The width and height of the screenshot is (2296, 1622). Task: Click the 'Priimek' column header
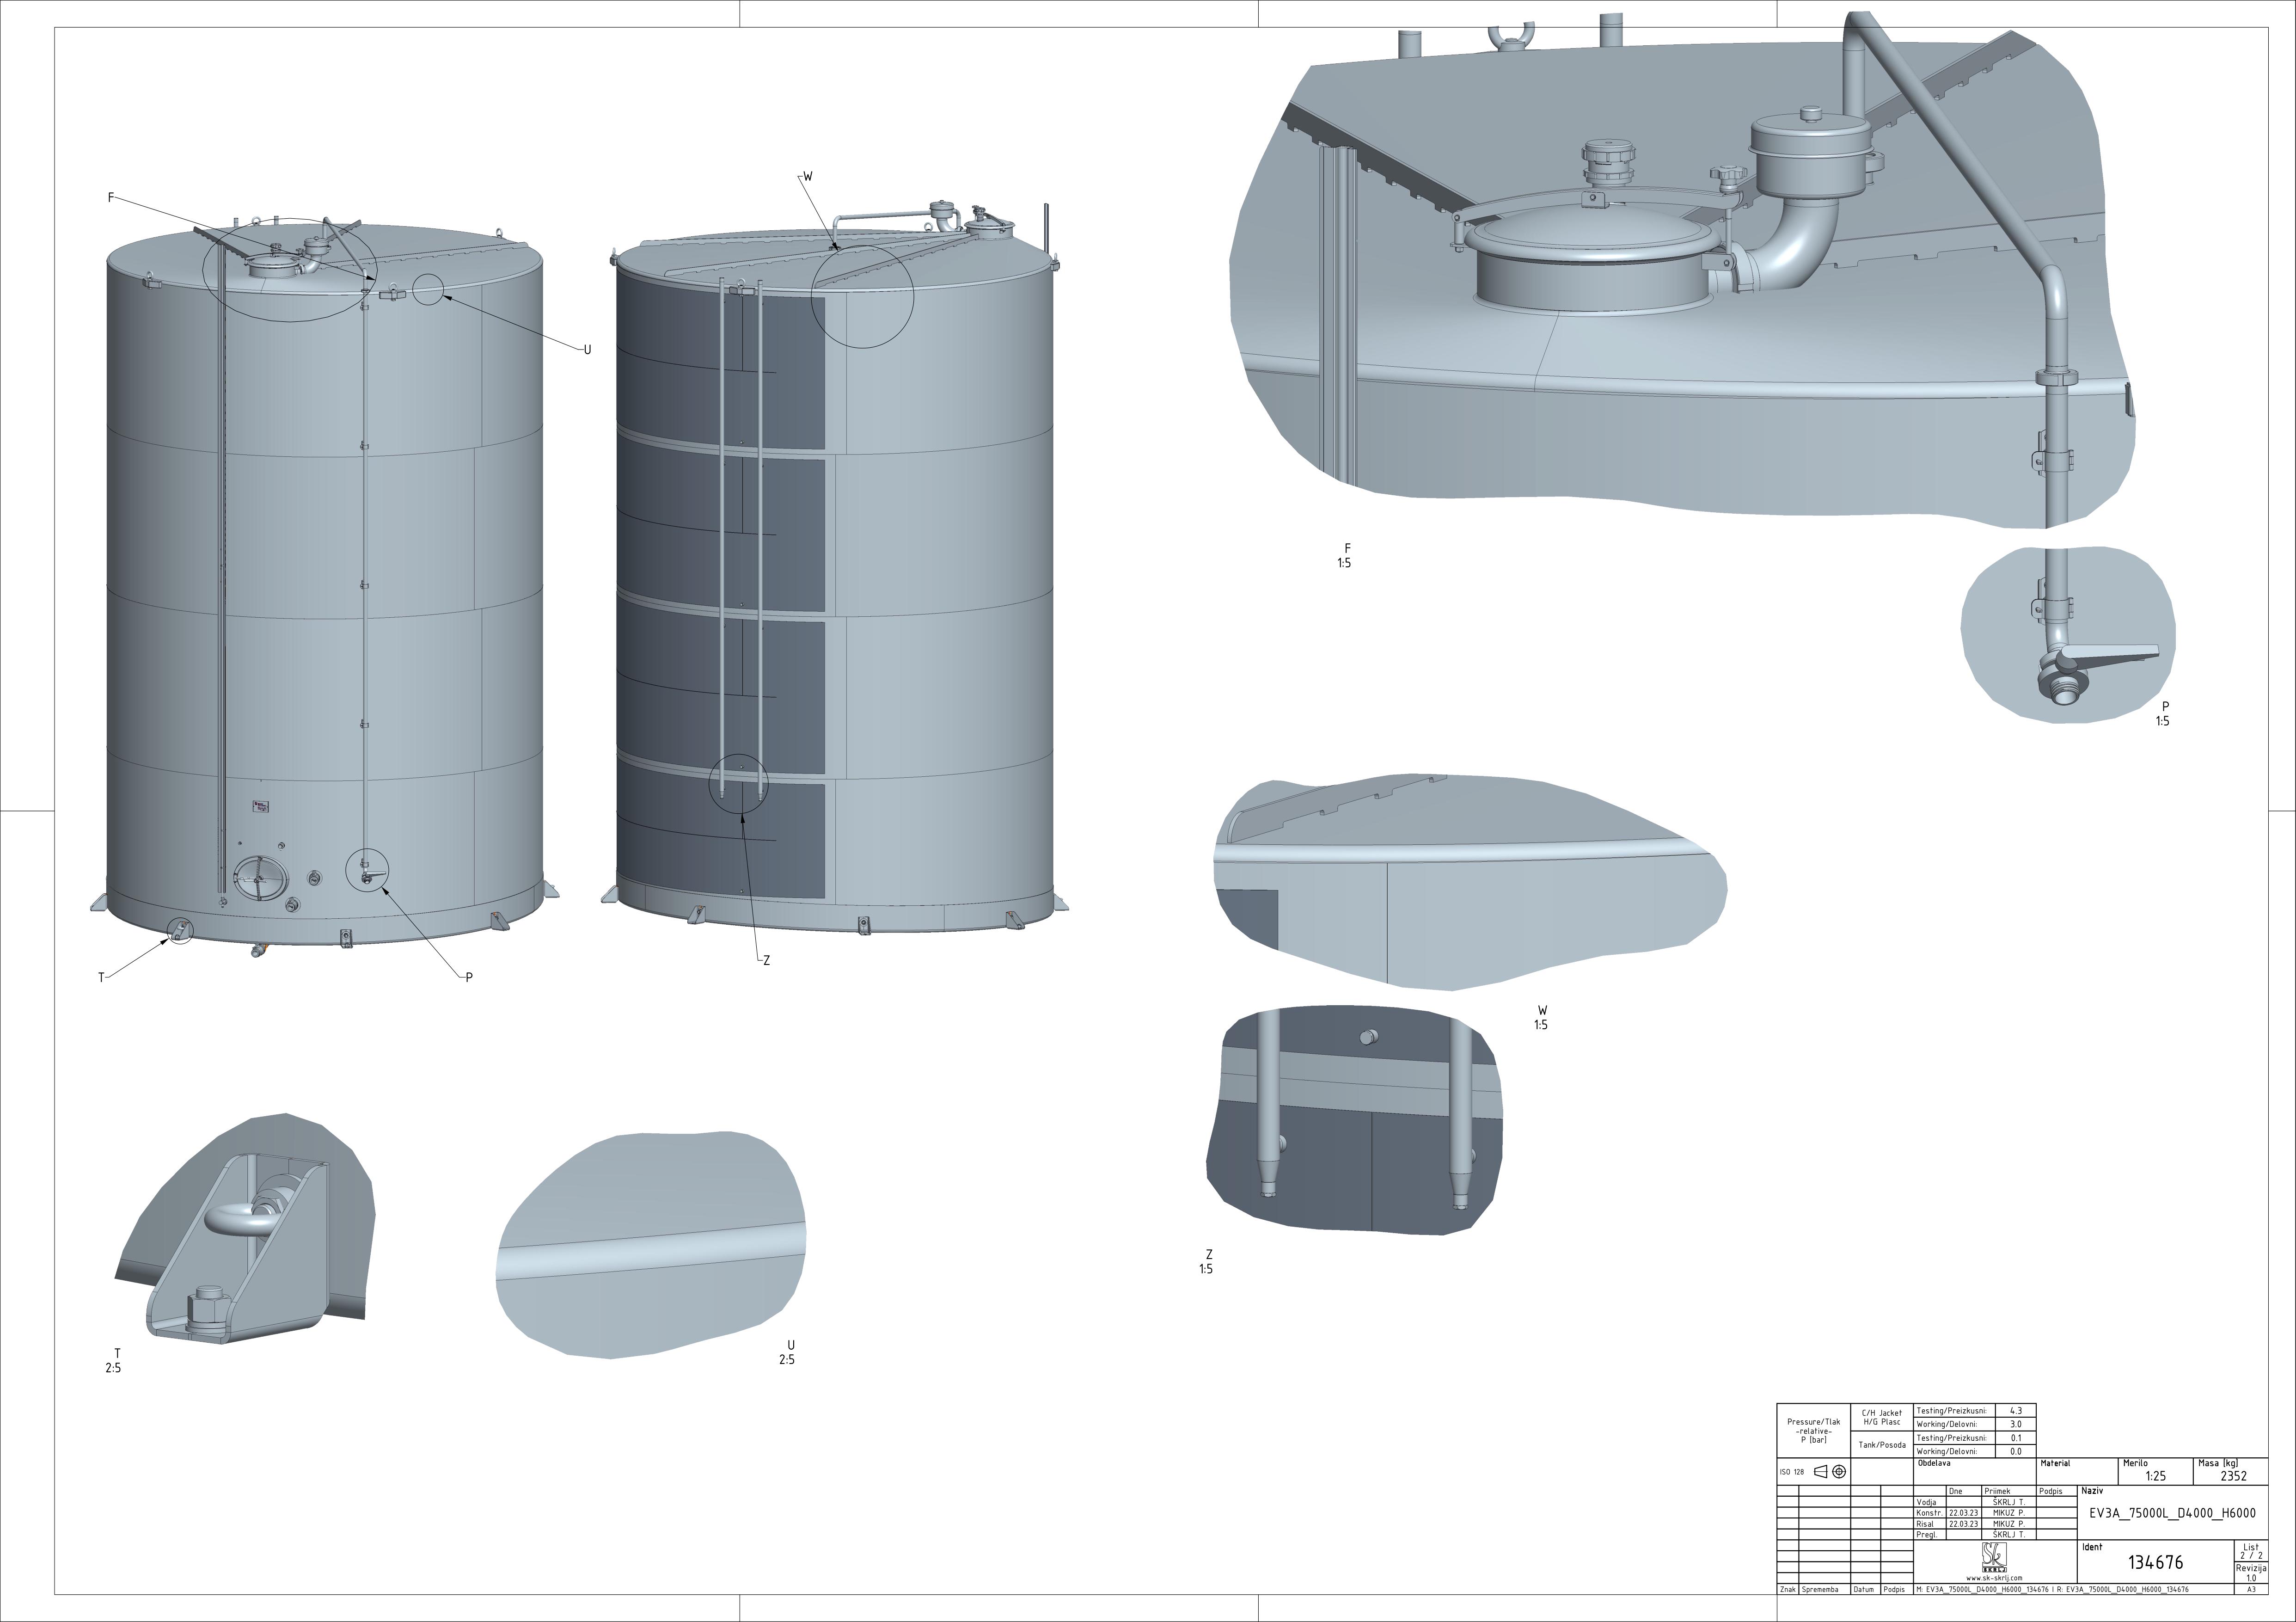coord(1997,1491)
